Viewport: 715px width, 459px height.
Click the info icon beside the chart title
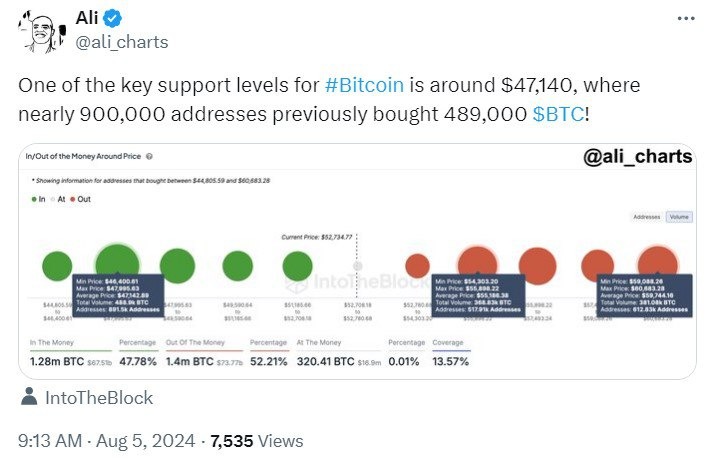(149, 157)
